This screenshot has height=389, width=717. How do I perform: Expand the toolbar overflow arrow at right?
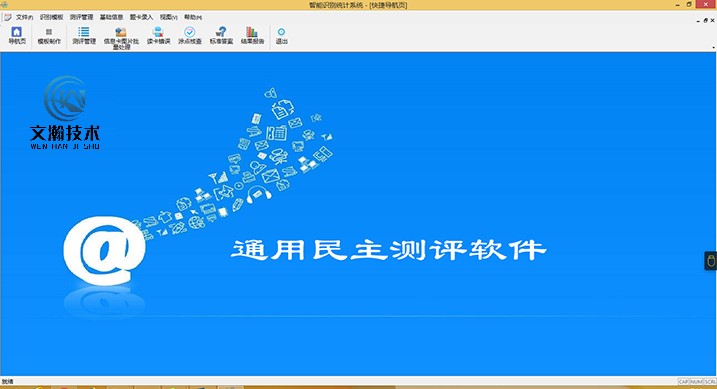(713, 48)
